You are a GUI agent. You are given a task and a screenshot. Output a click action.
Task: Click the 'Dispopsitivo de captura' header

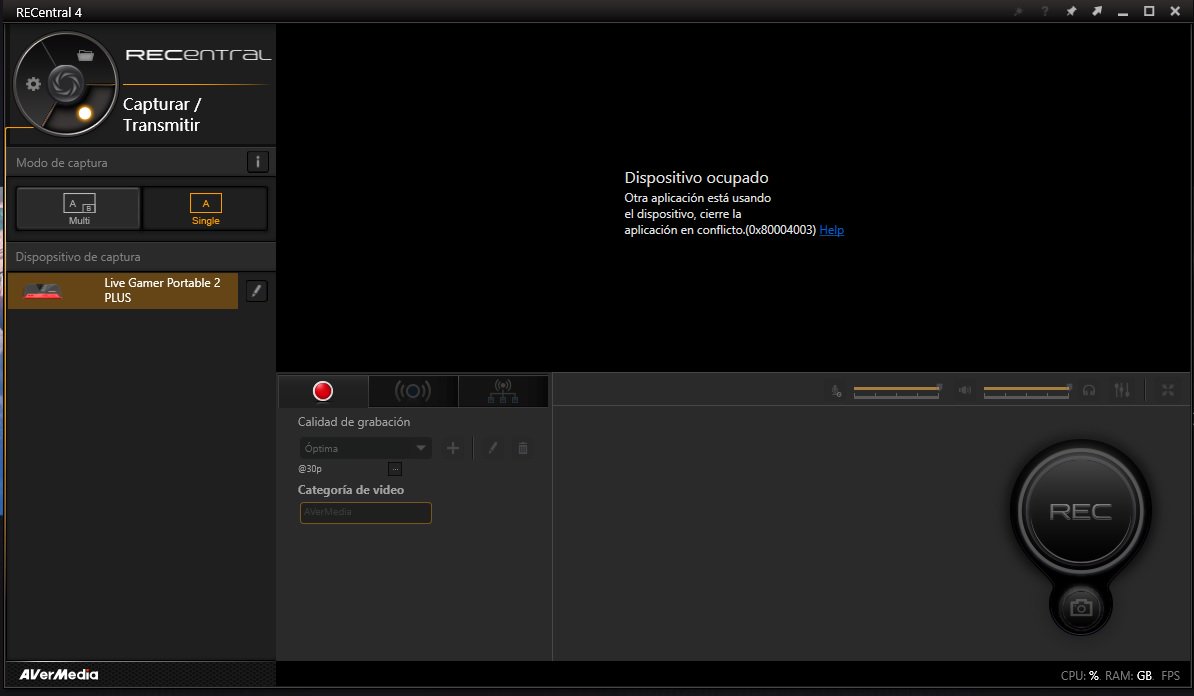78,257
